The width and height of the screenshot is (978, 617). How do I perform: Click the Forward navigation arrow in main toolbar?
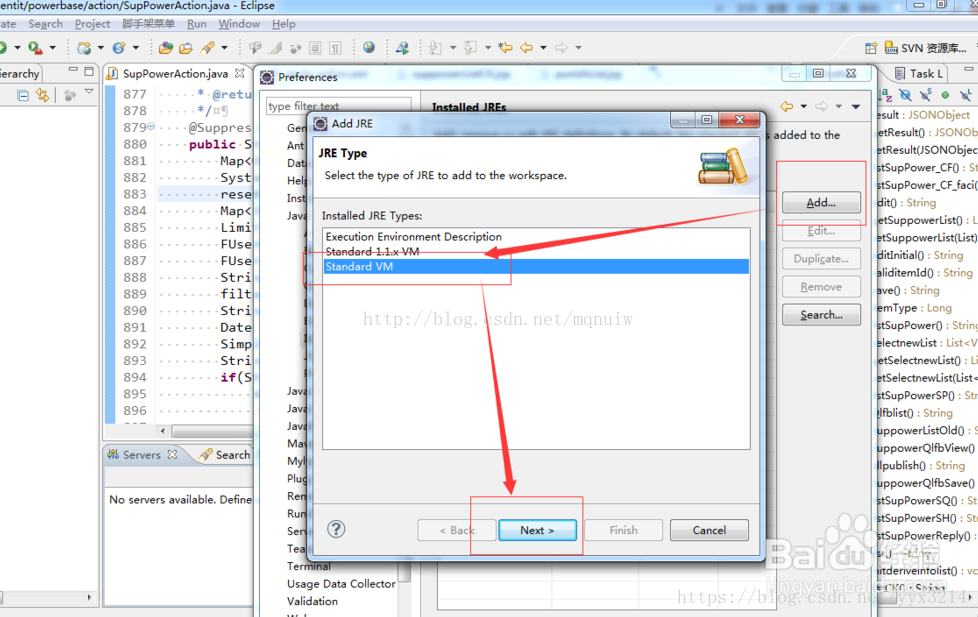coord(561,47)
